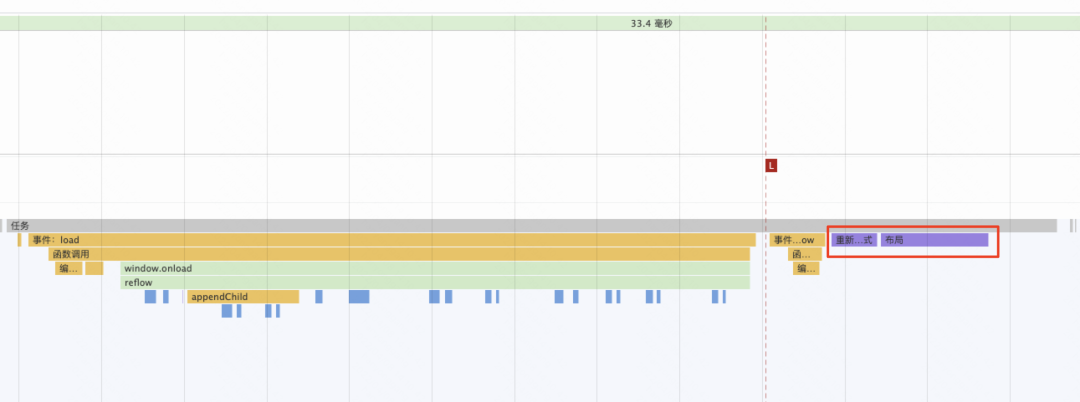Select the left 编... compile block
This screenshot has width=1080, height=402.
69,268
